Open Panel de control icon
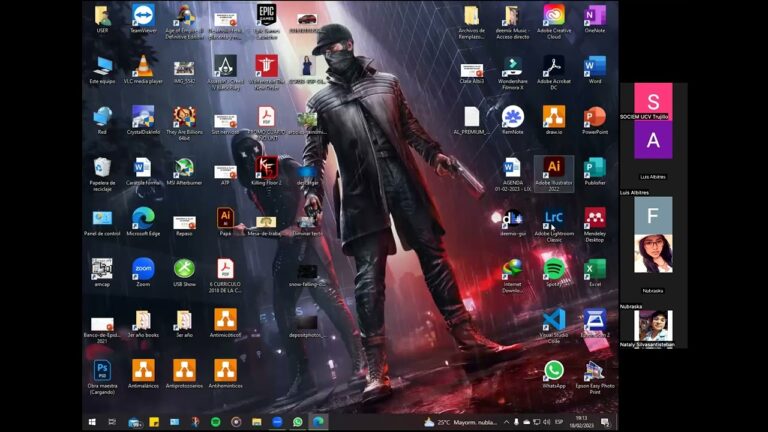Image resolution: width=768 pixels, height=432 pixels. 102,221
